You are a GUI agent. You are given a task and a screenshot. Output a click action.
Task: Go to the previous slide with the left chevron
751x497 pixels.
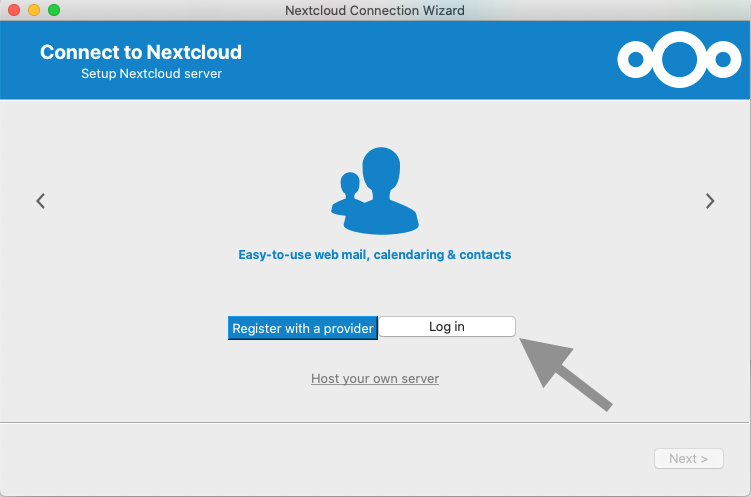(x=41, y=201)
